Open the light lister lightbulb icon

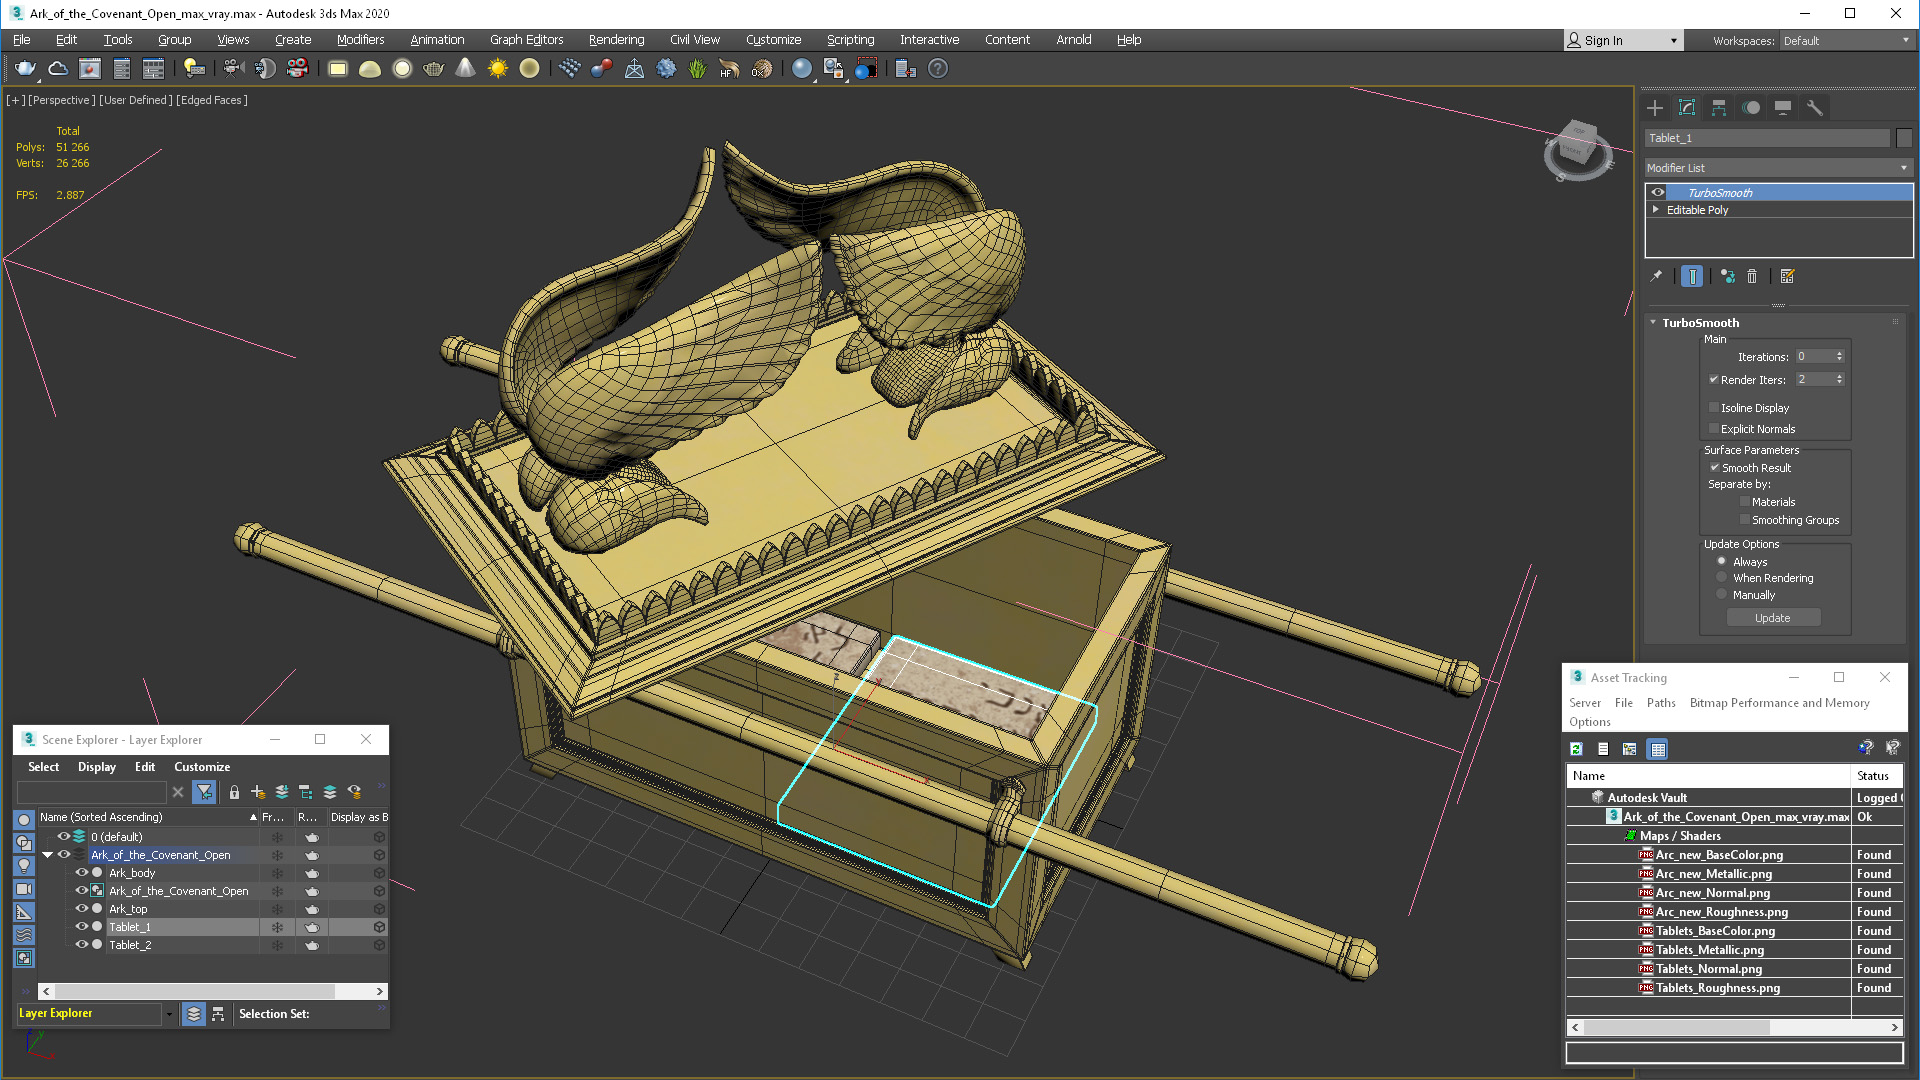click(194, 69)
